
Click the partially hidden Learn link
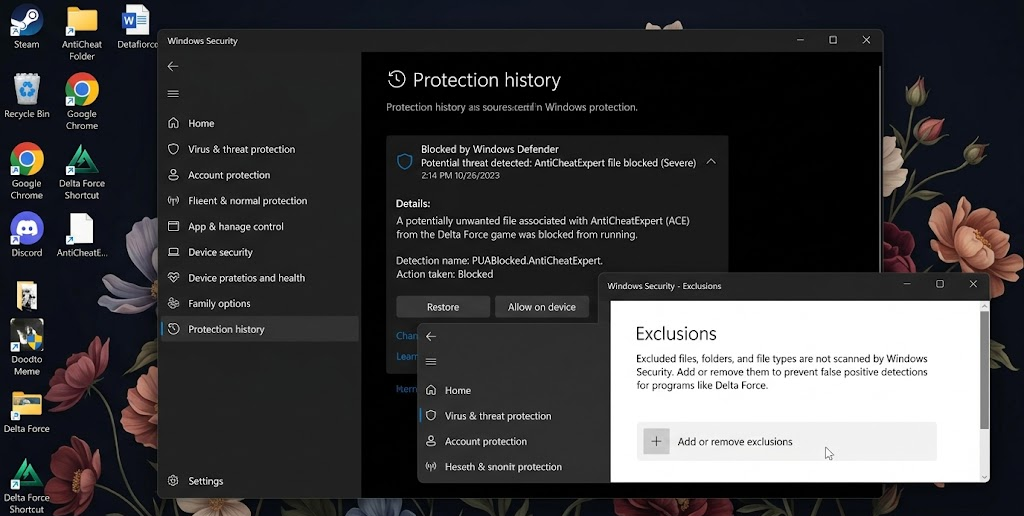[406, 356]
